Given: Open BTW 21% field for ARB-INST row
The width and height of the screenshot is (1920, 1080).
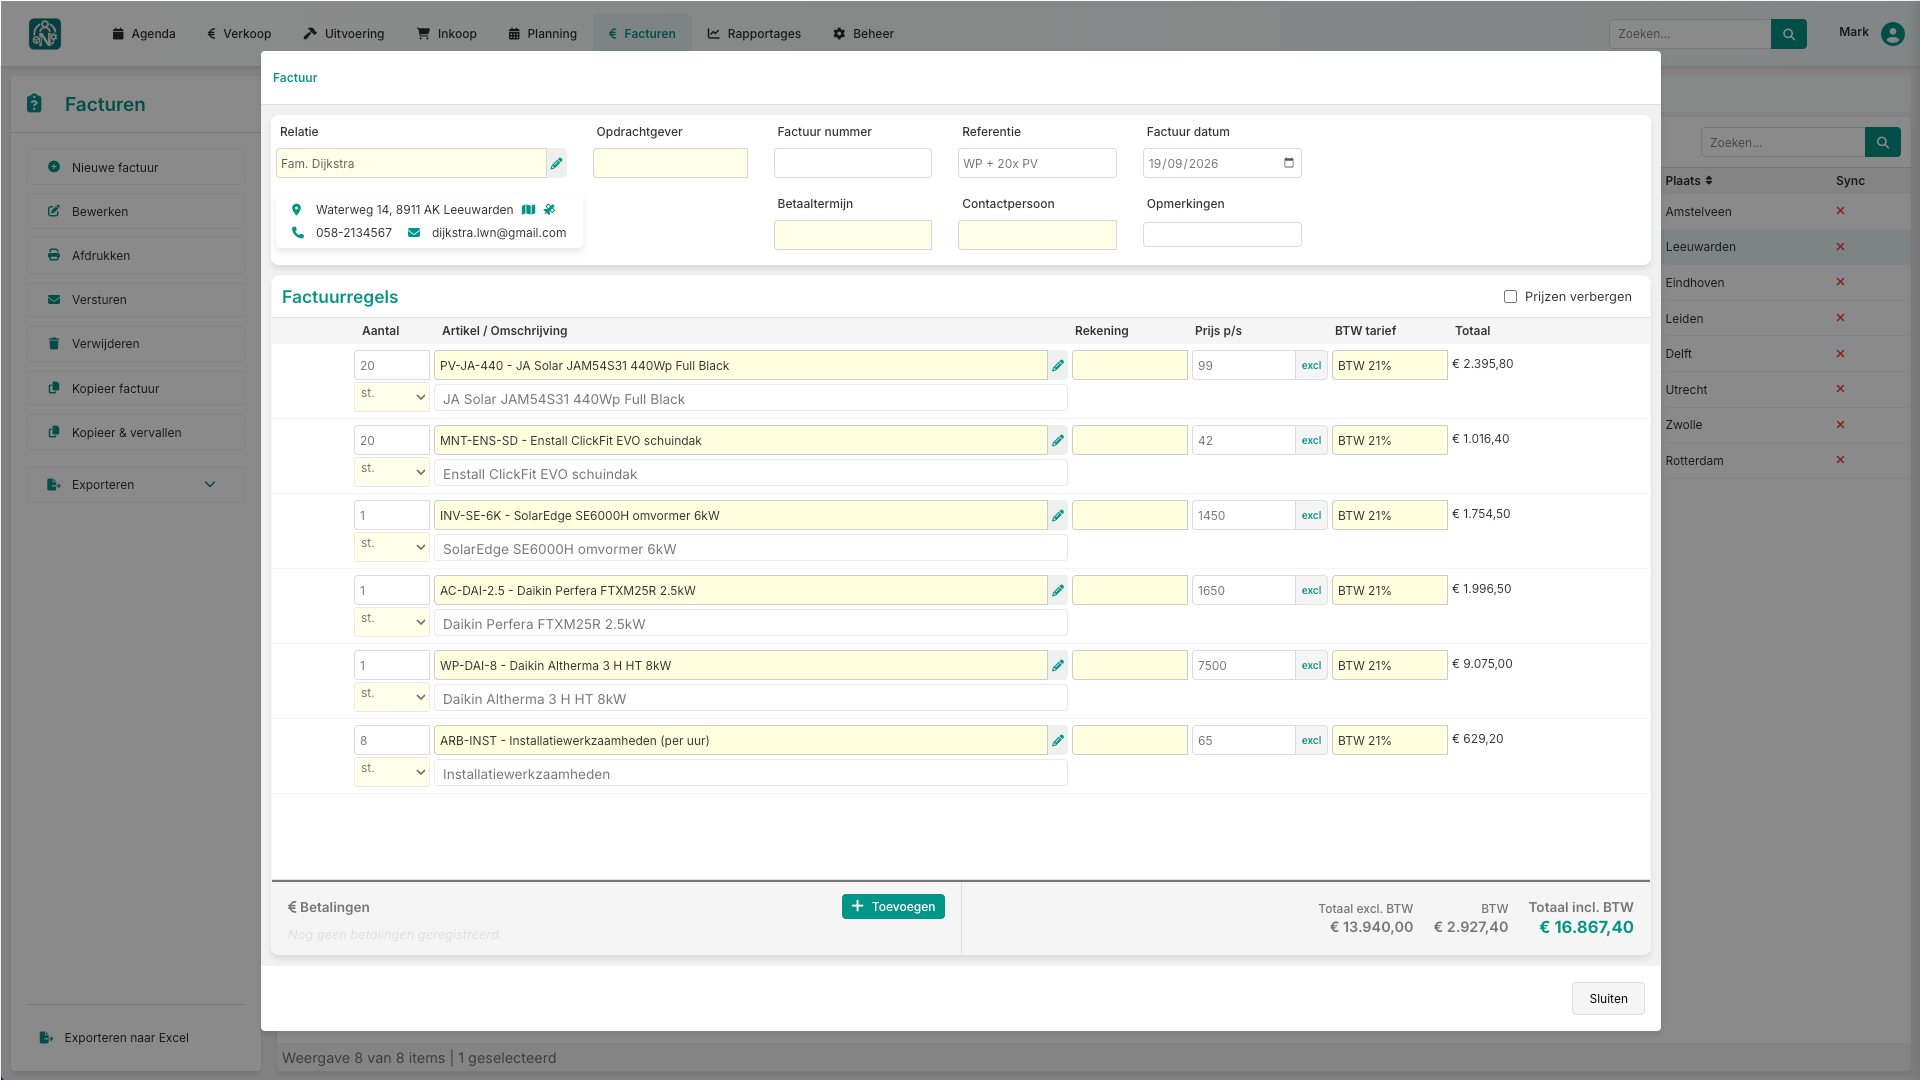Looking at the screenshot, I should tap(1390, 741).
